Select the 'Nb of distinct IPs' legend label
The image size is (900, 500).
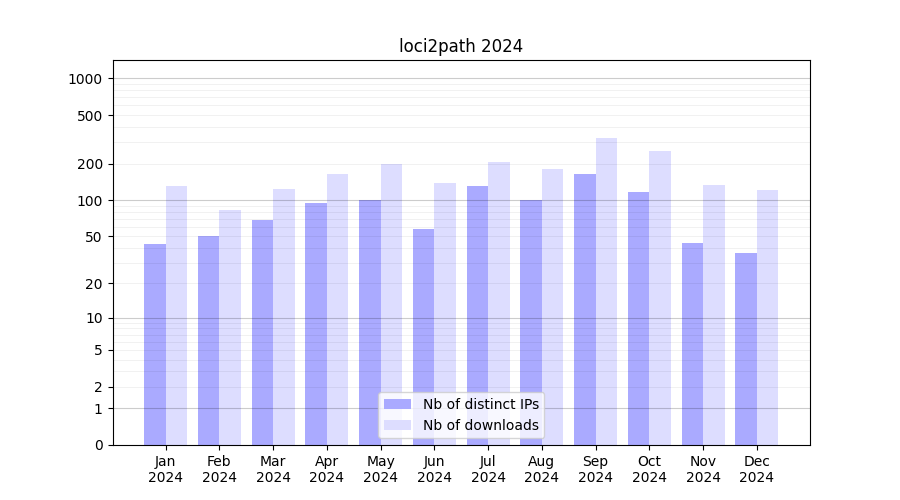(x=480, y=404)
